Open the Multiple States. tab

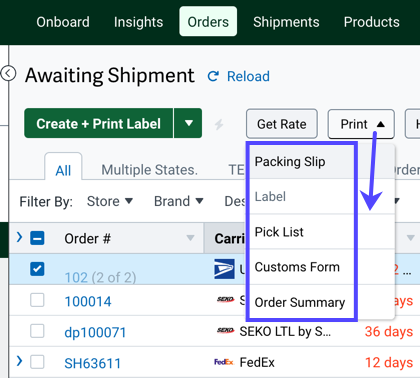[x=149, y=170]
